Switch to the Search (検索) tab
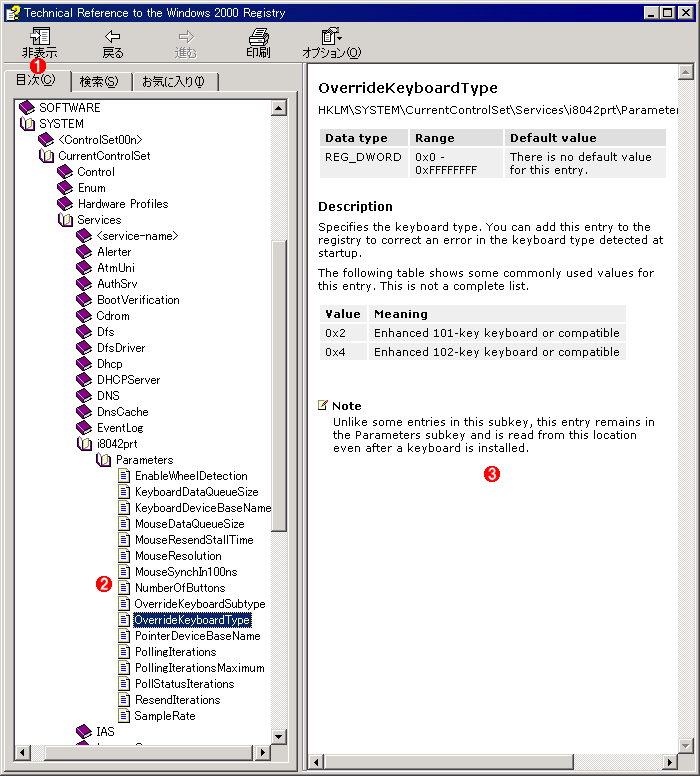Viewport: 700px width, 776px height. pyautogui.click(x=98, y=82)
